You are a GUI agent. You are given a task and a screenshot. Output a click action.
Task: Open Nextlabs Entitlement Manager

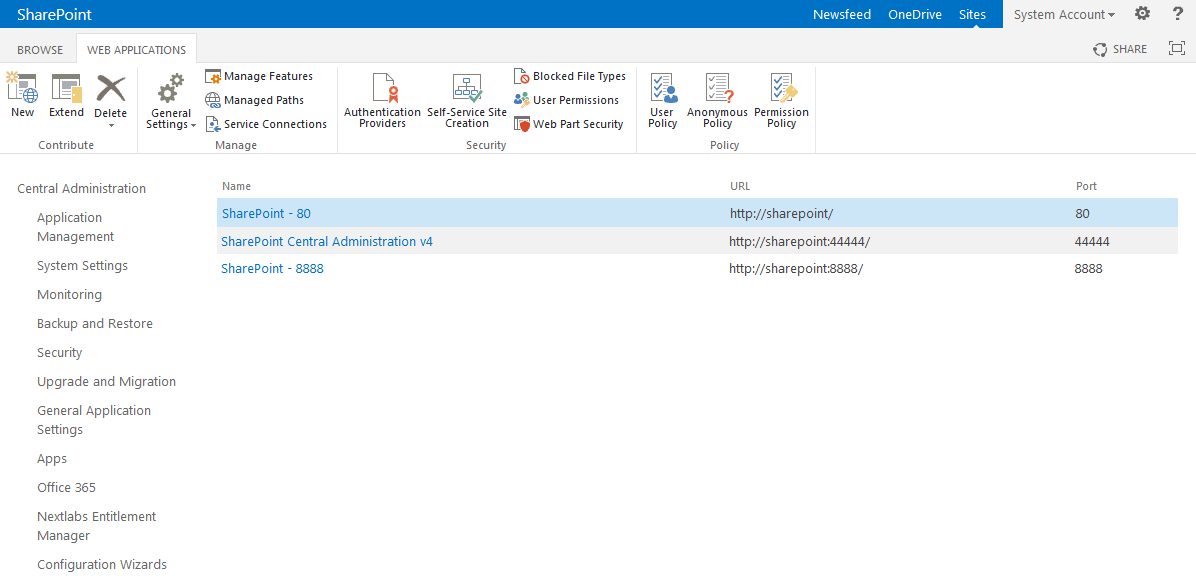(97, 526)
